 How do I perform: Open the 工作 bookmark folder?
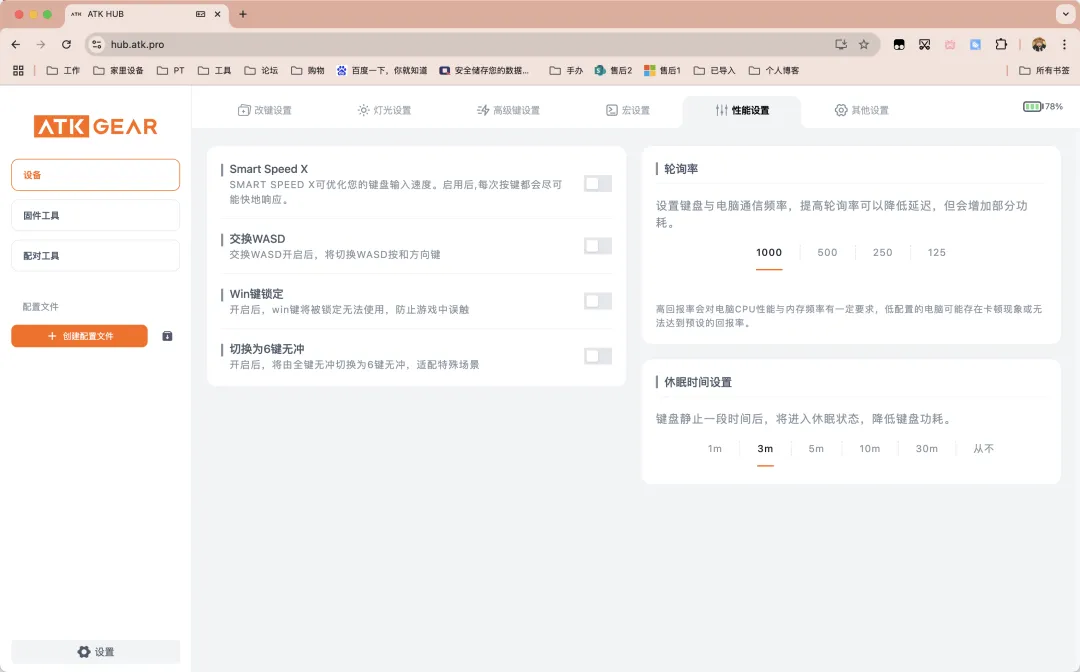click(63, 71)
